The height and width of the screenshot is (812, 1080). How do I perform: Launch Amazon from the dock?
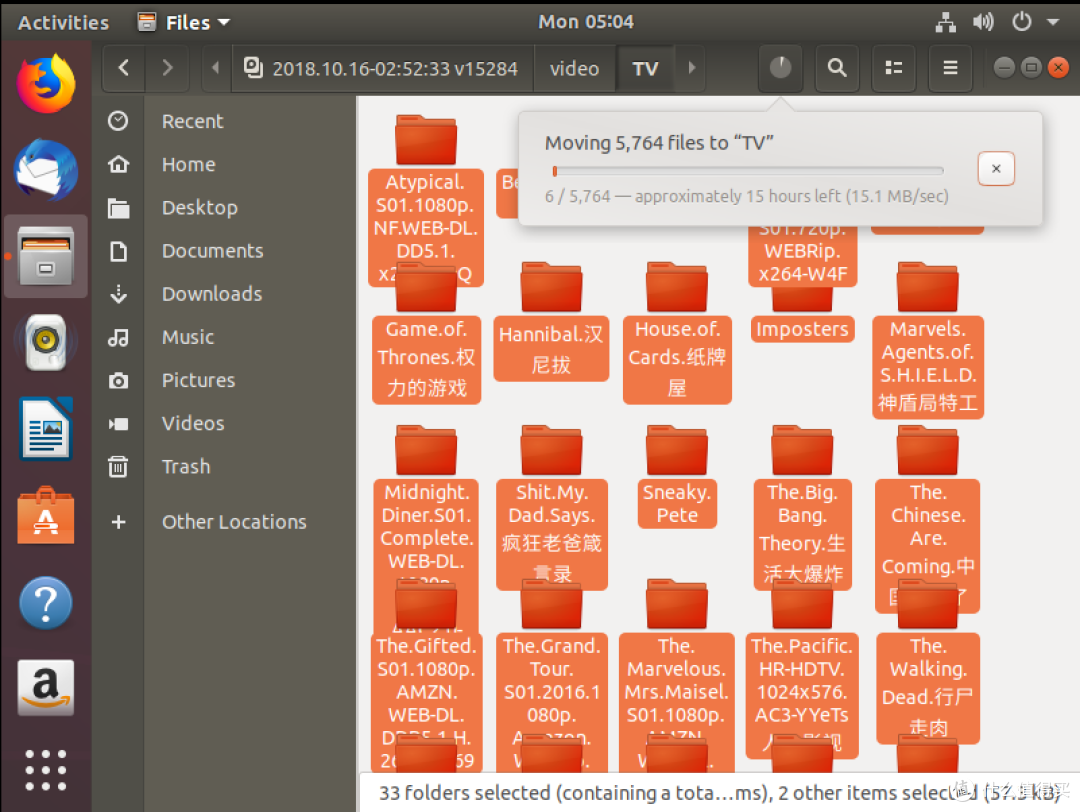[x=45, y=688]
